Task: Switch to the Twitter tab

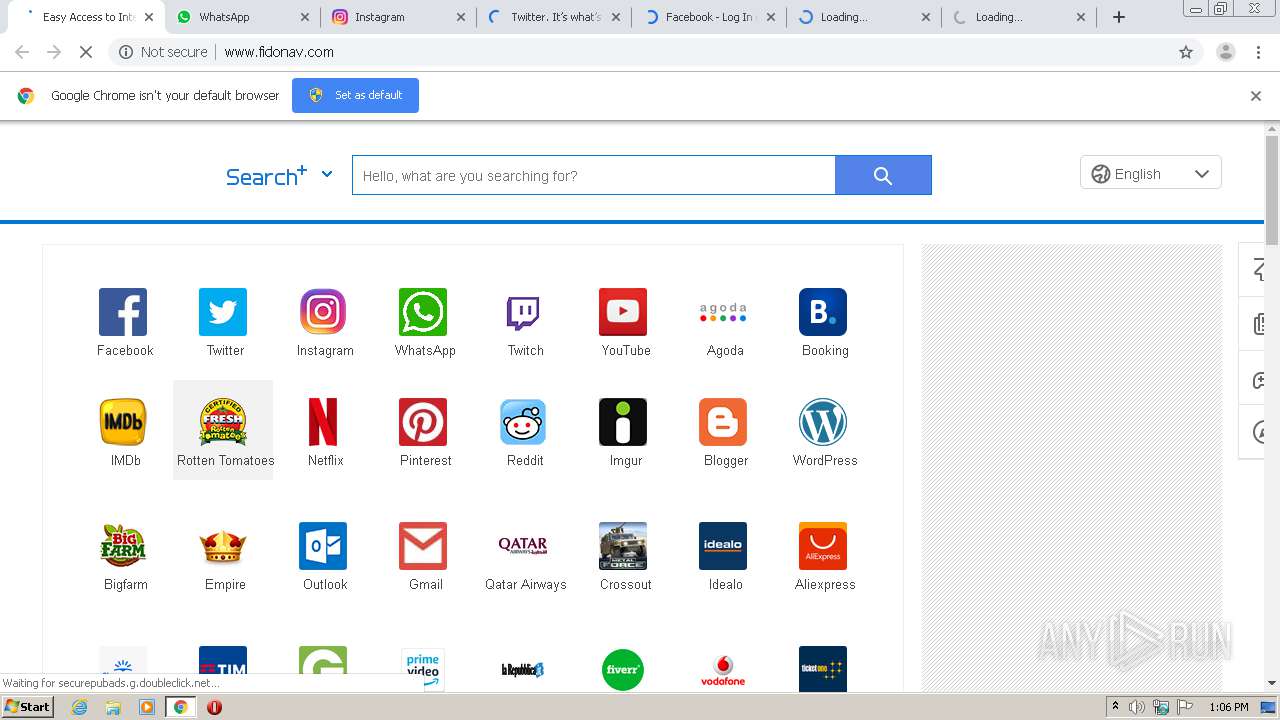Action: pos(553,17)
